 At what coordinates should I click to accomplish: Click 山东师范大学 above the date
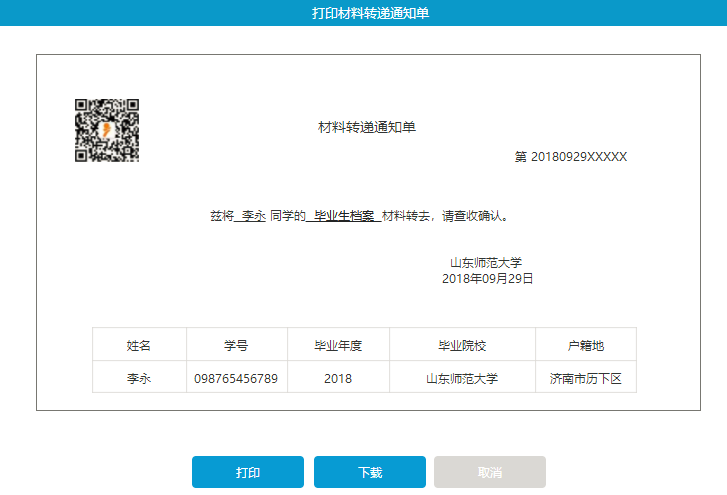486,263
